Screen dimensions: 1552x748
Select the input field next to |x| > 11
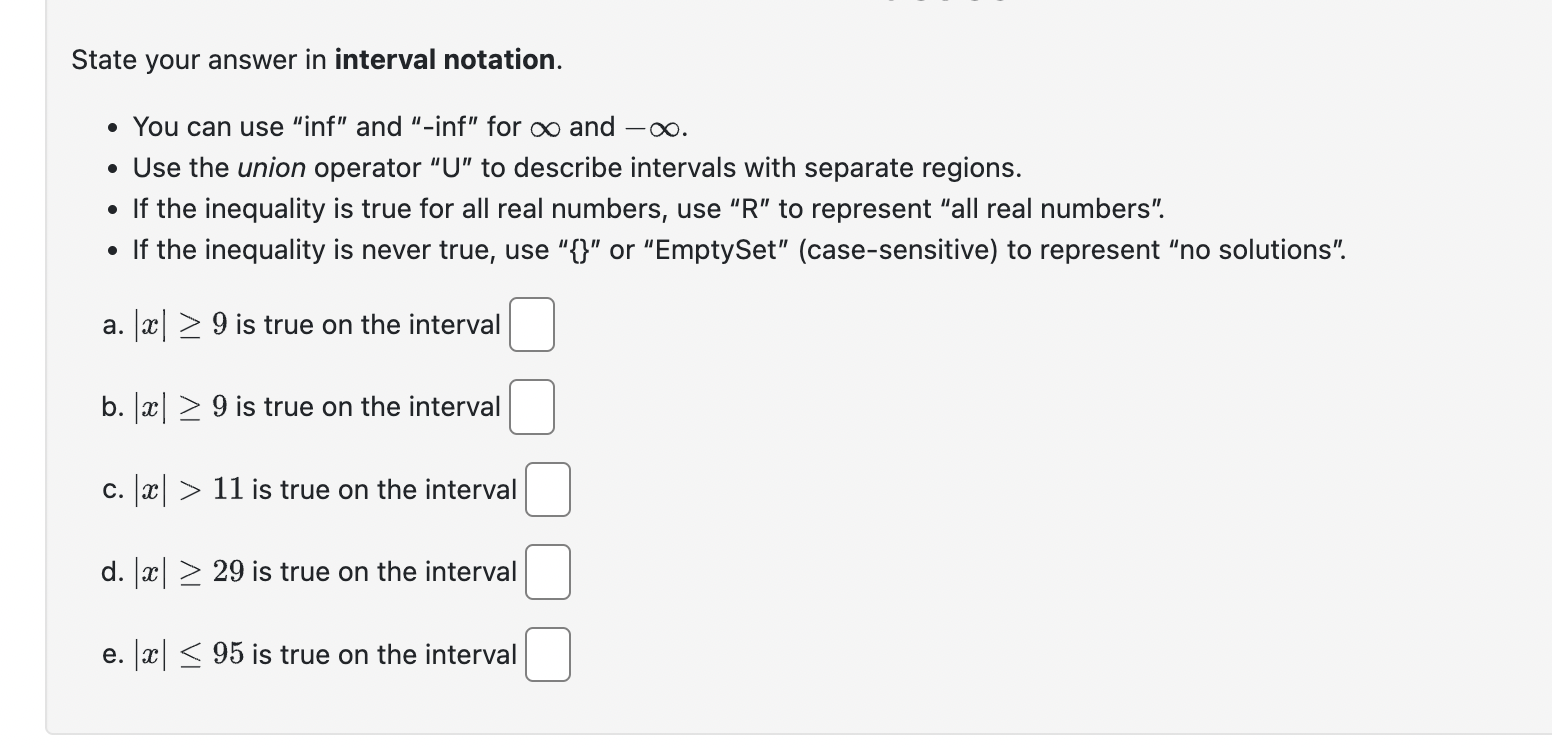(x=547, y=489)
